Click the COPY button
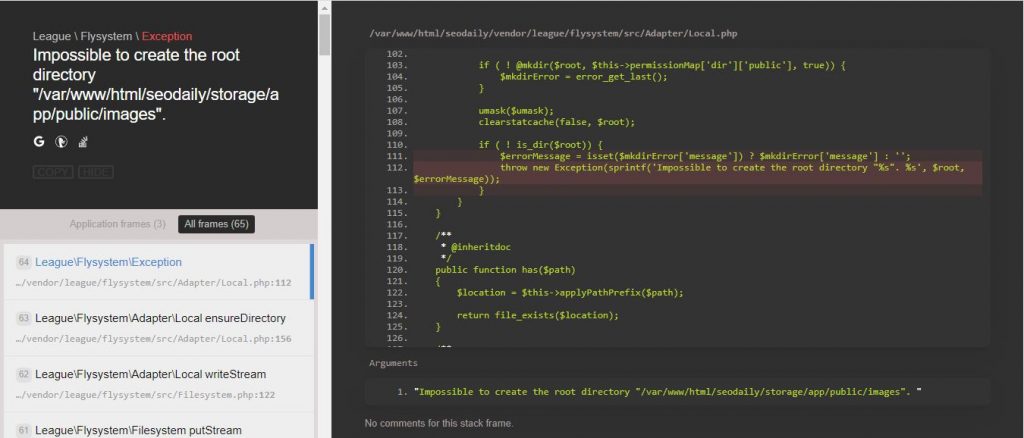This screenshot has width=1024, height=438. pos(53,172)
